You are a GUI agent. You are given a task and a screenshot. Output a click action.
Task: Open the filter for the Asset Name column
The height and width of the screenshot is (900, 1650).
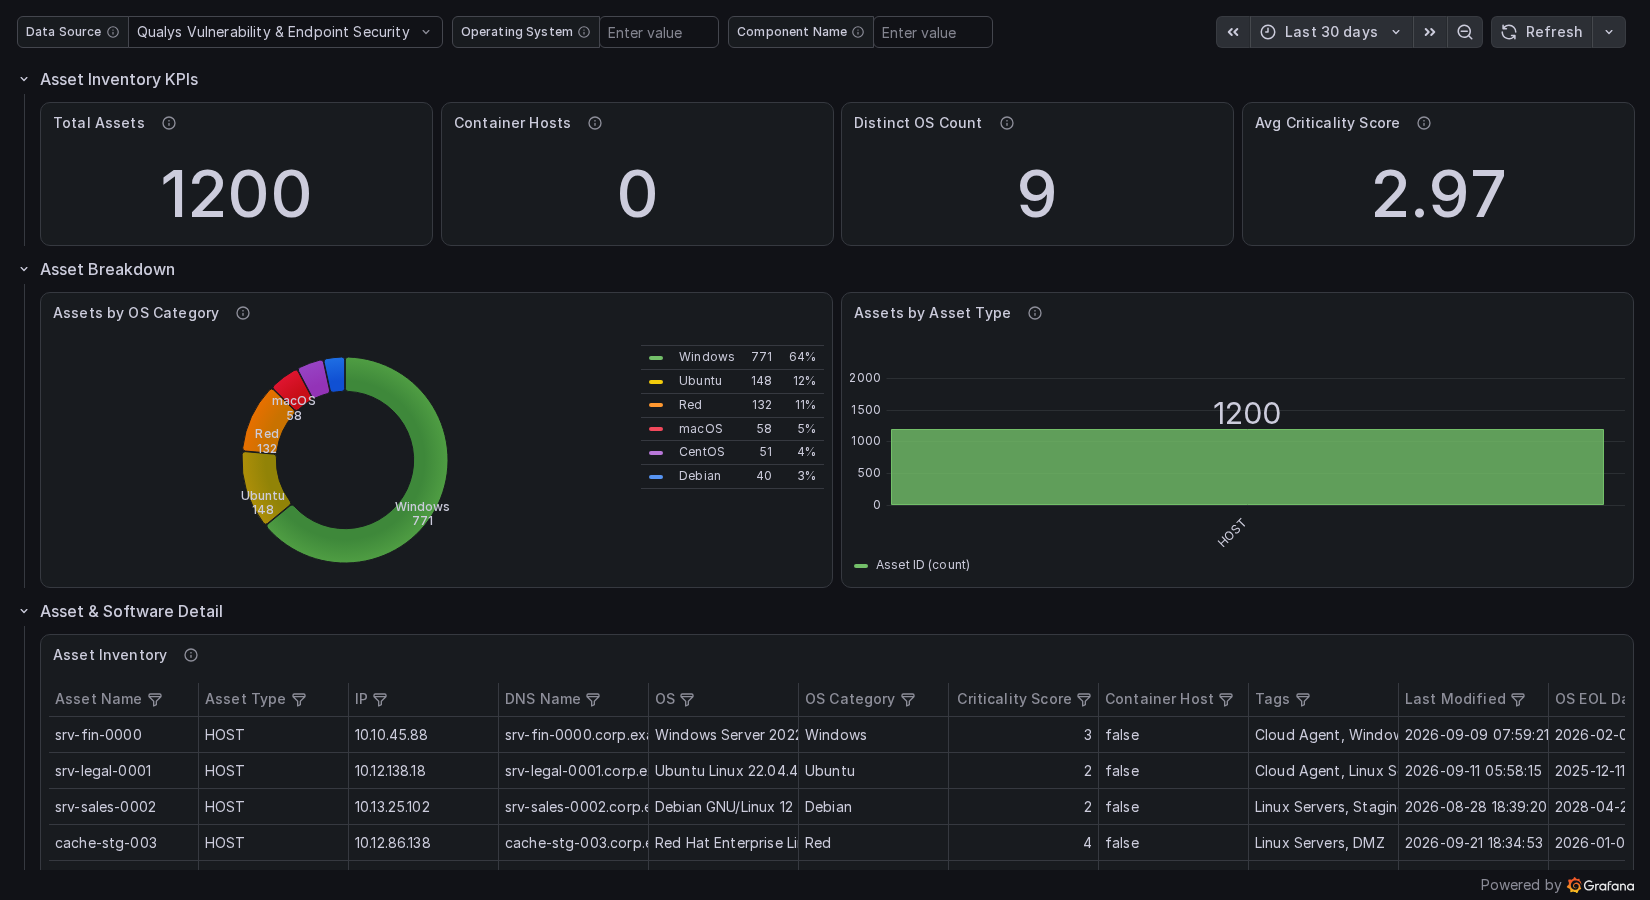click(x=155, y=700)
